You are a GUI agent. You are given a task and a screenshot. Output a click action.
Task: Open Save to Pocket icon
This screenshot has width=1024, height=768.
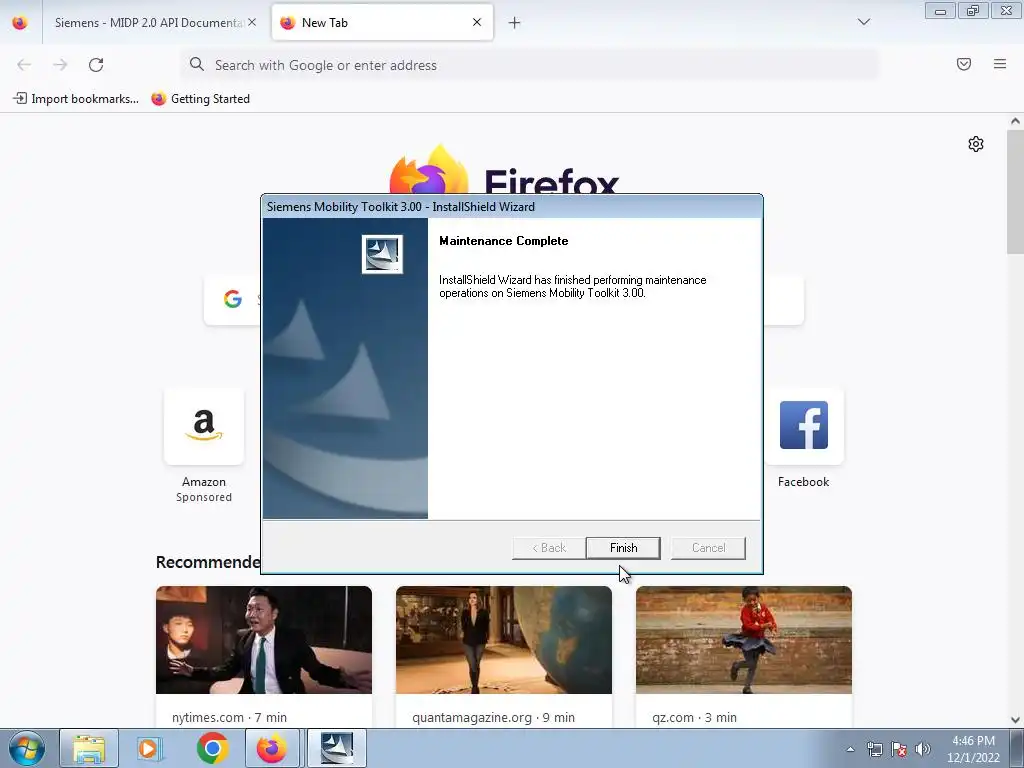pyautogui.click(x=963, y=64)
